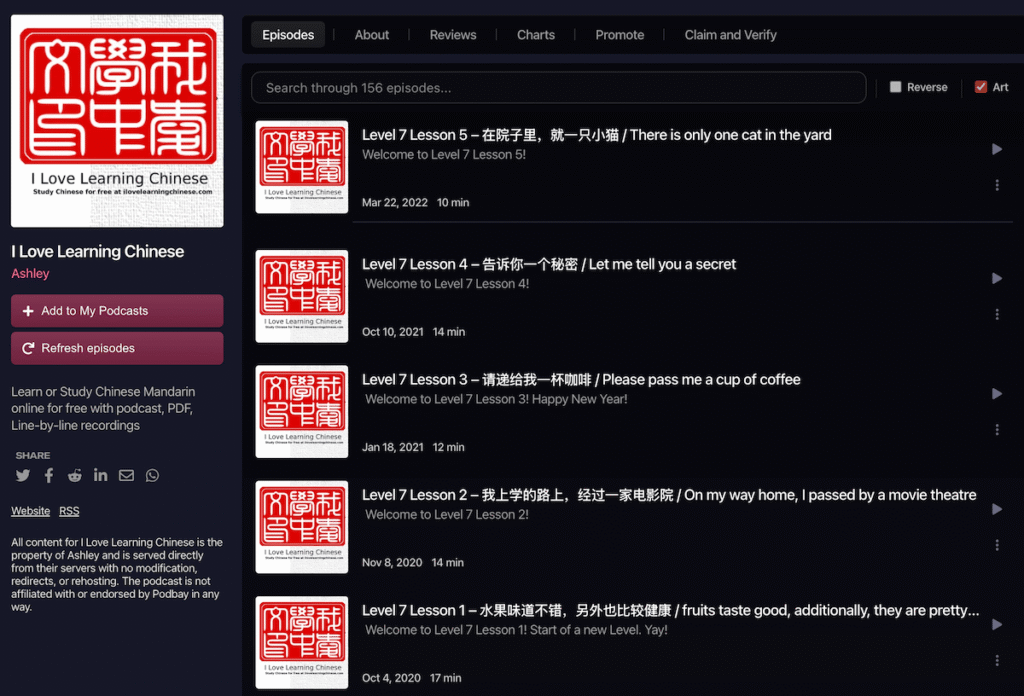The width and height of the screenshot is (1024, 696).
Task: Open the About tab
Action: point(372,35)
